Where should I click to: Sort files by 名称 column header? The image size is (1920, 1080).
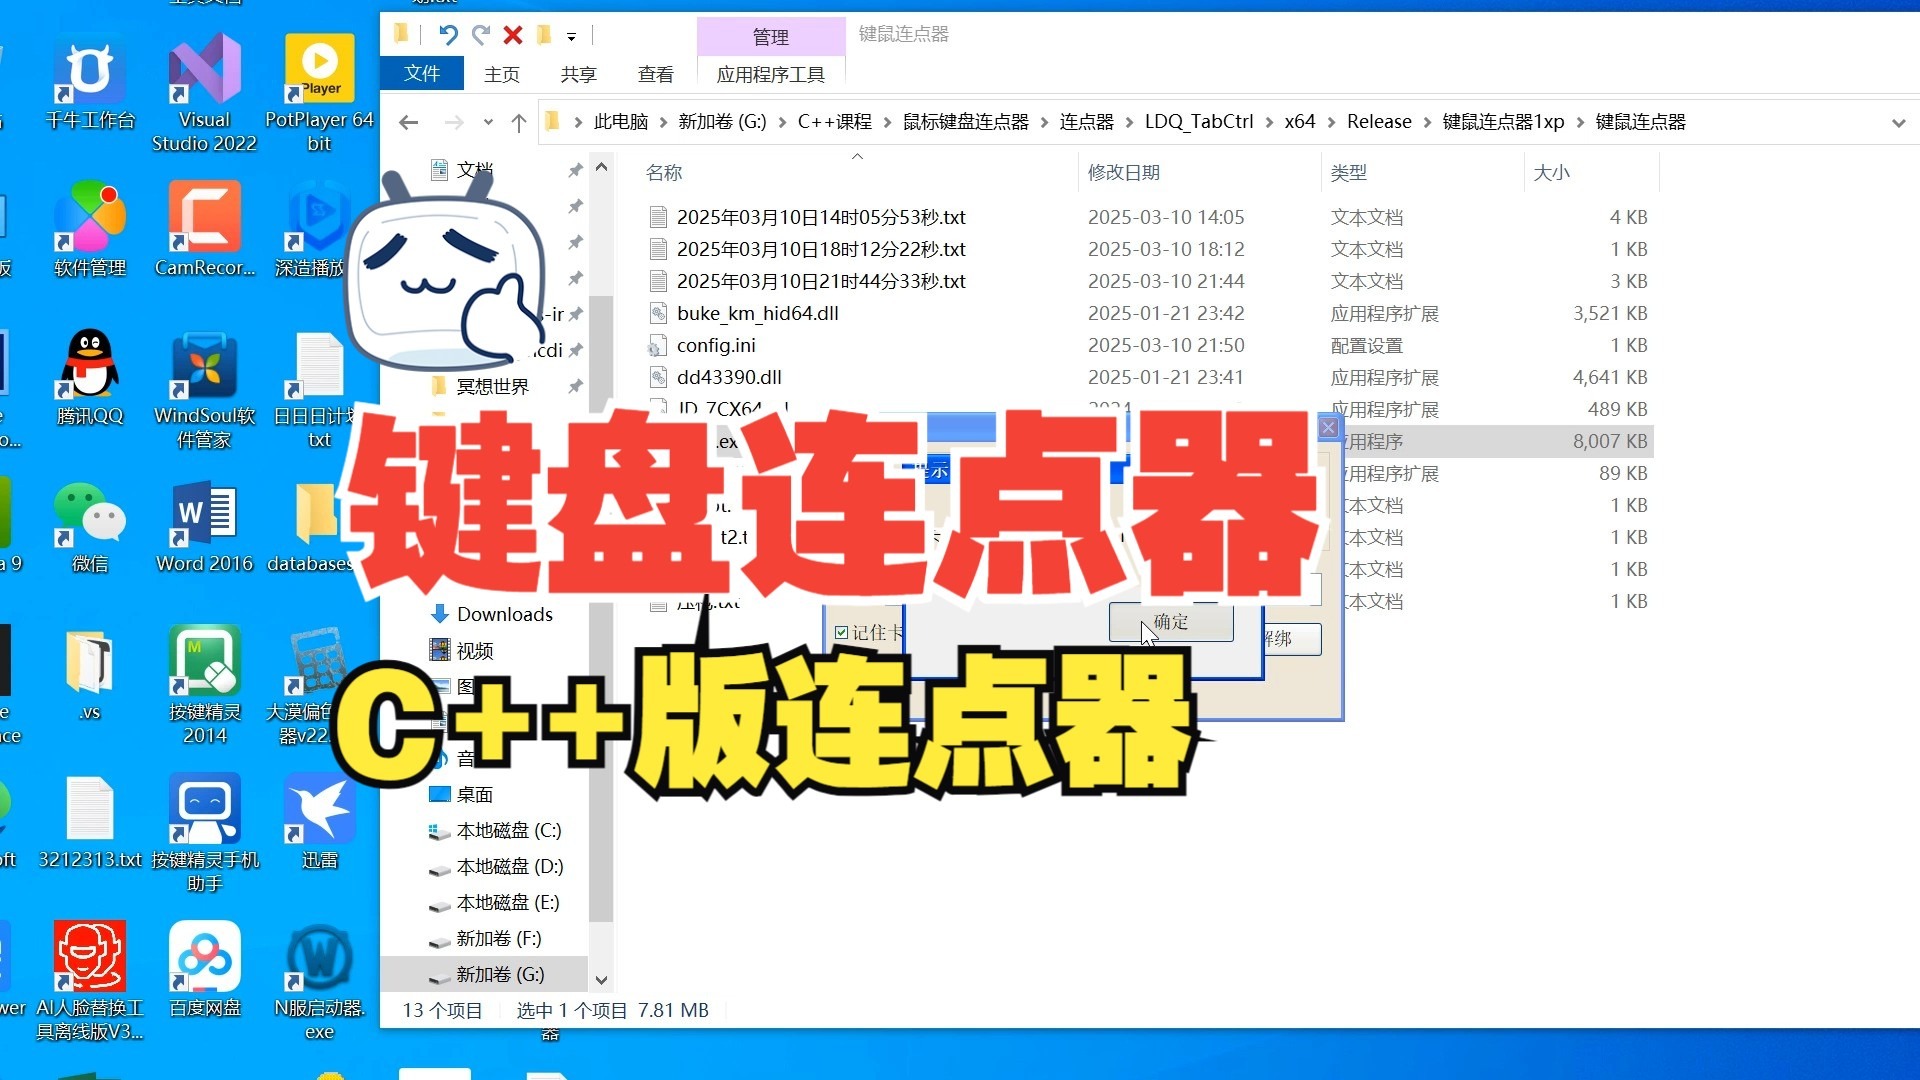click(857, 172)
